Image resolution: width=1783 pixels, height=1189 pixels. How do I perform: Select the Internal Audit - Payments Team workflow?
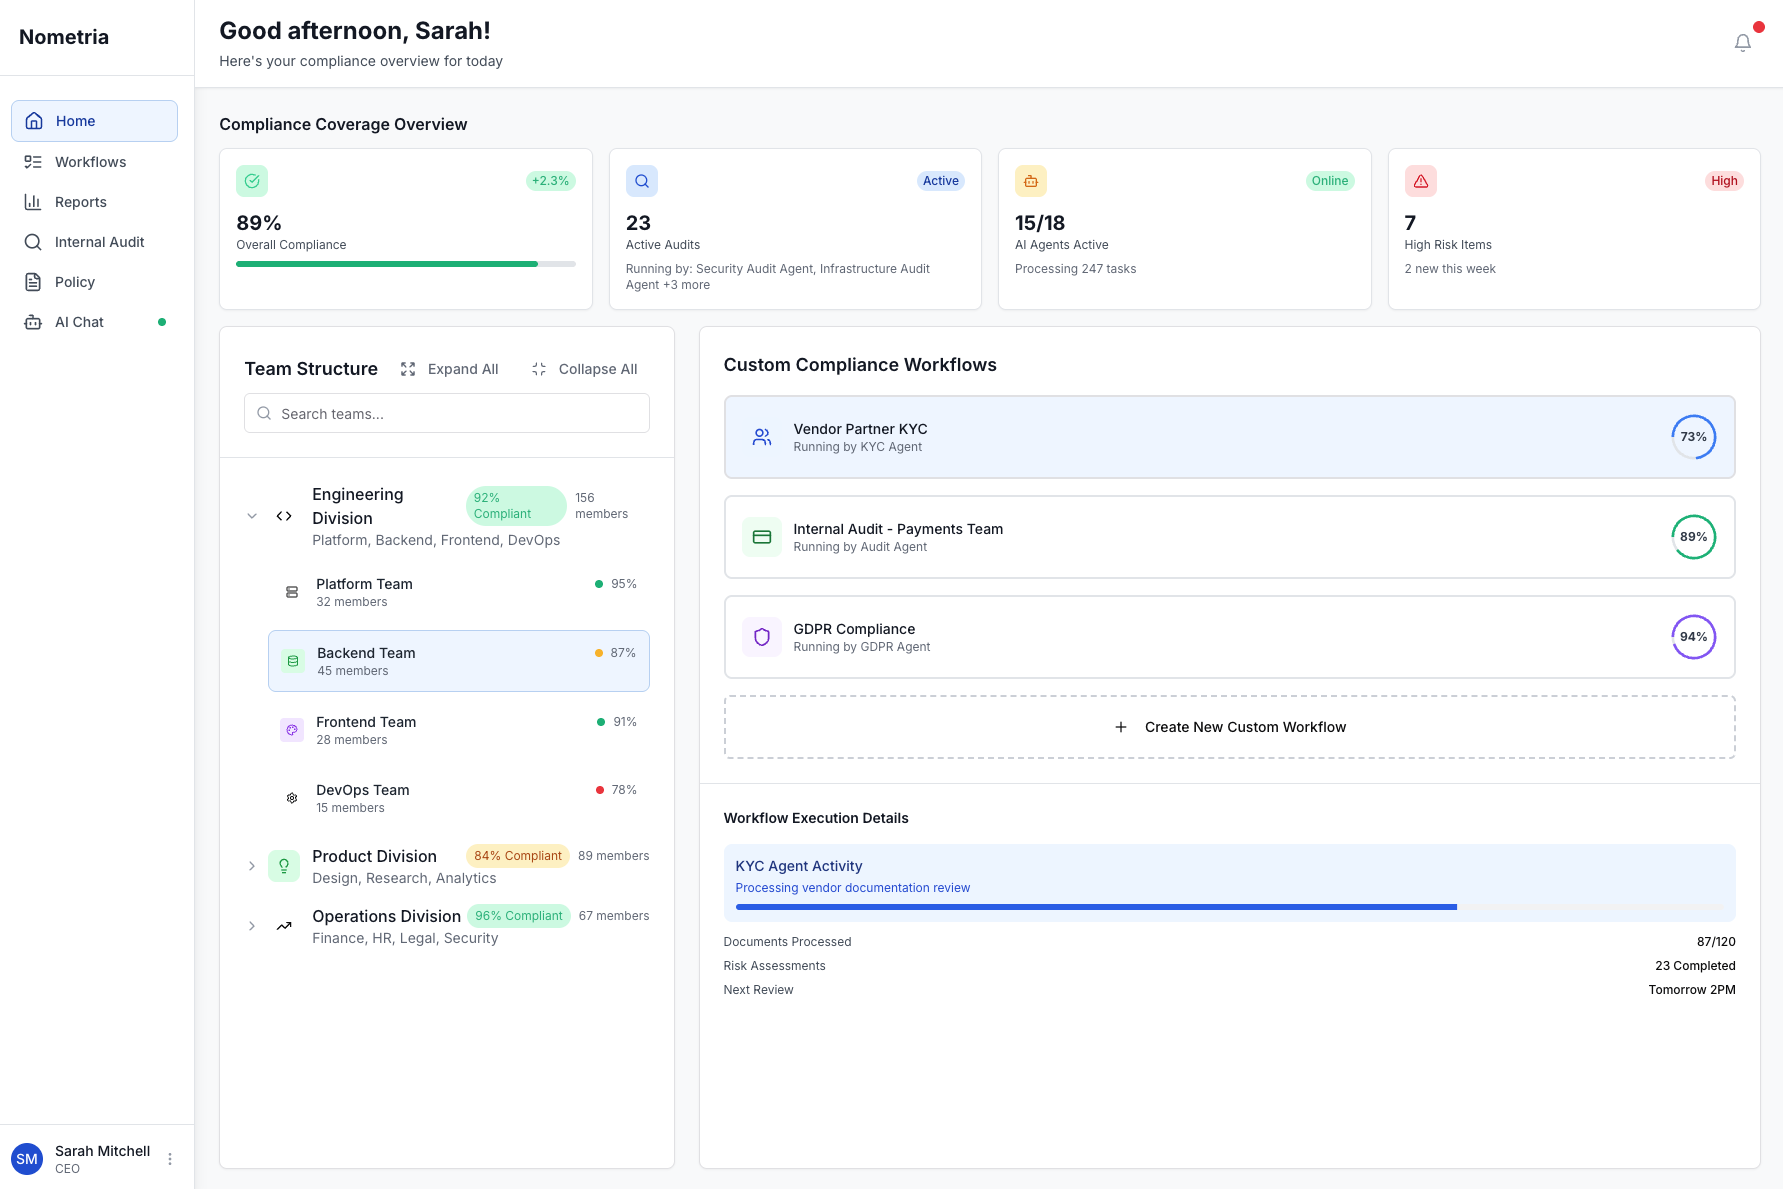point(1229,537)
